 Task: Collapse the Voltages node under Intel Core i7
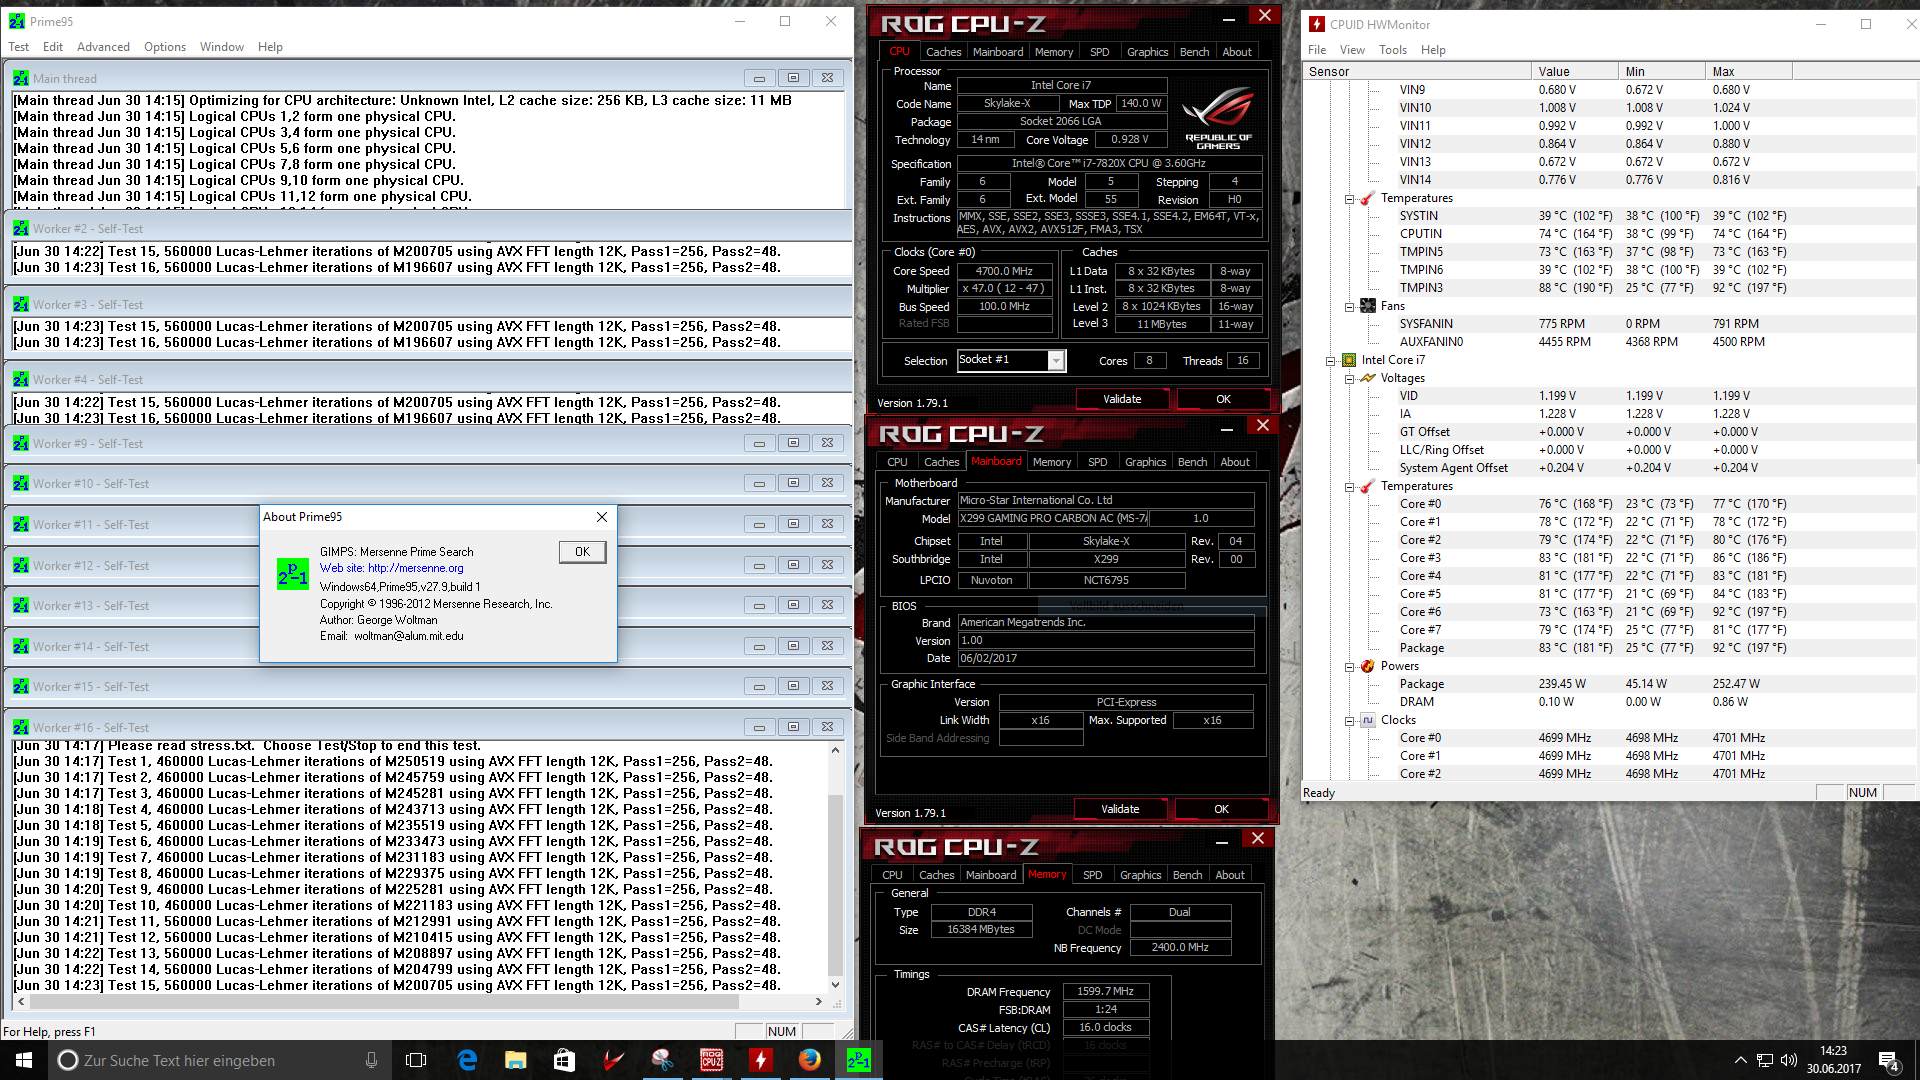(x=1349, y=378)
